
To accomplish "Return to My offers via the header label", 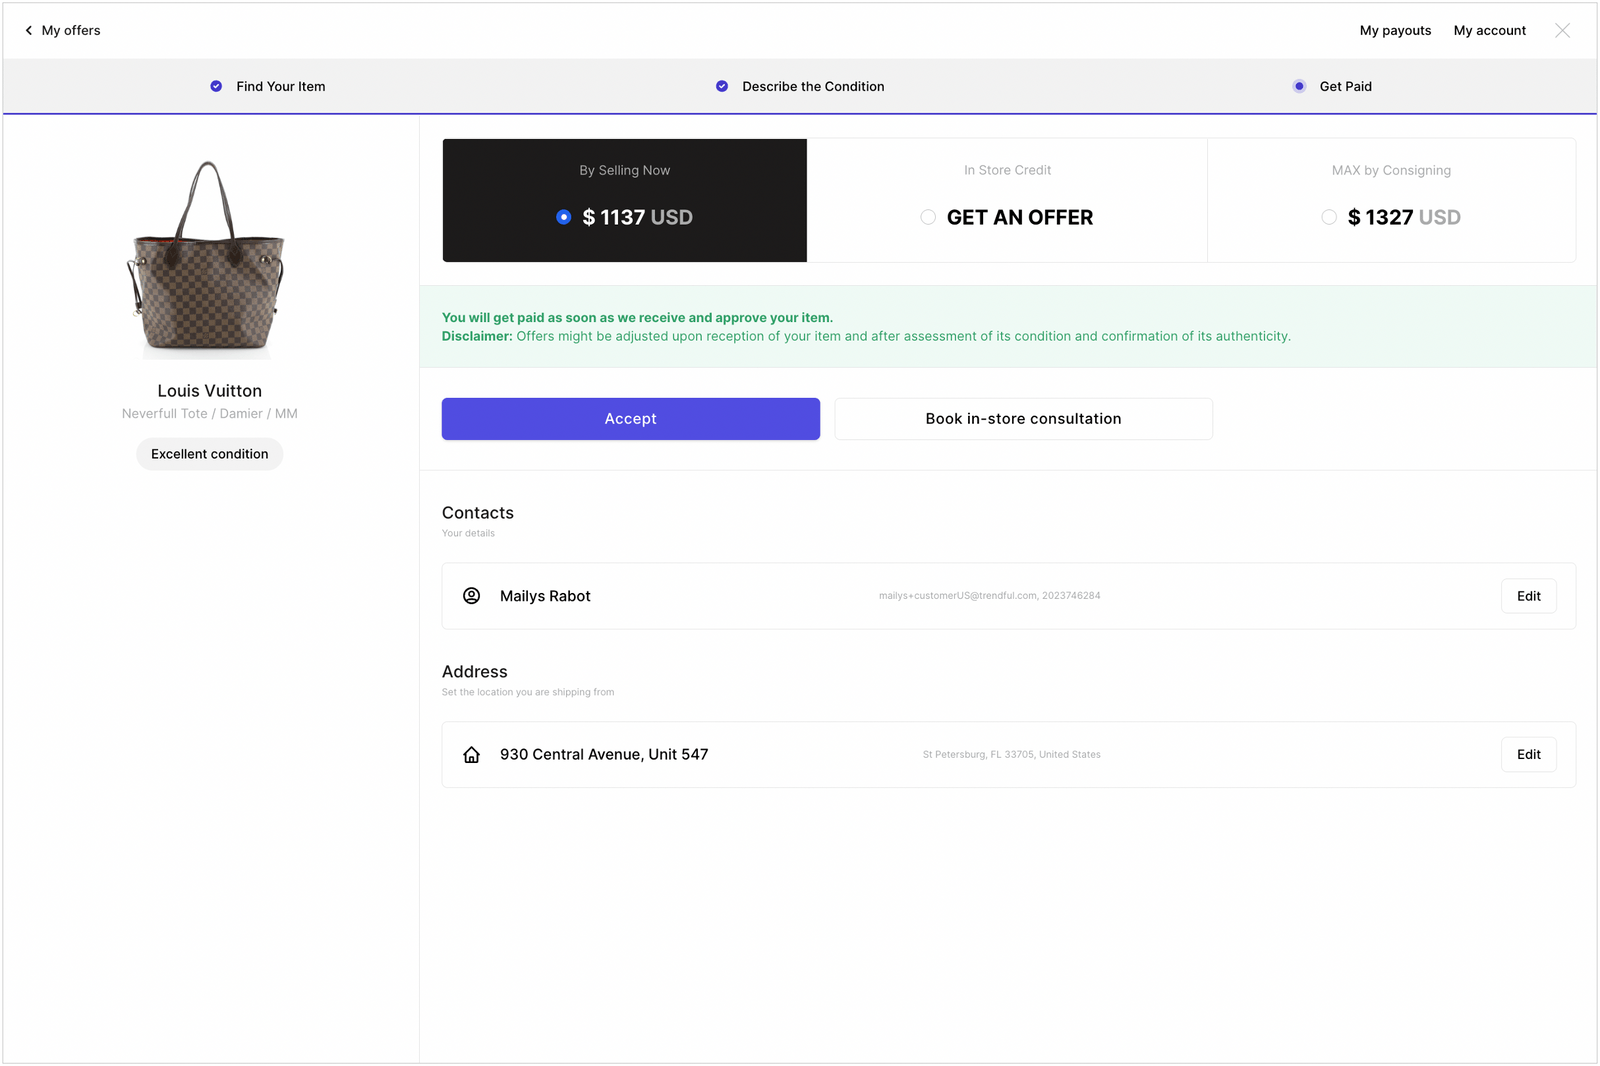I will (x=70, y=30).
